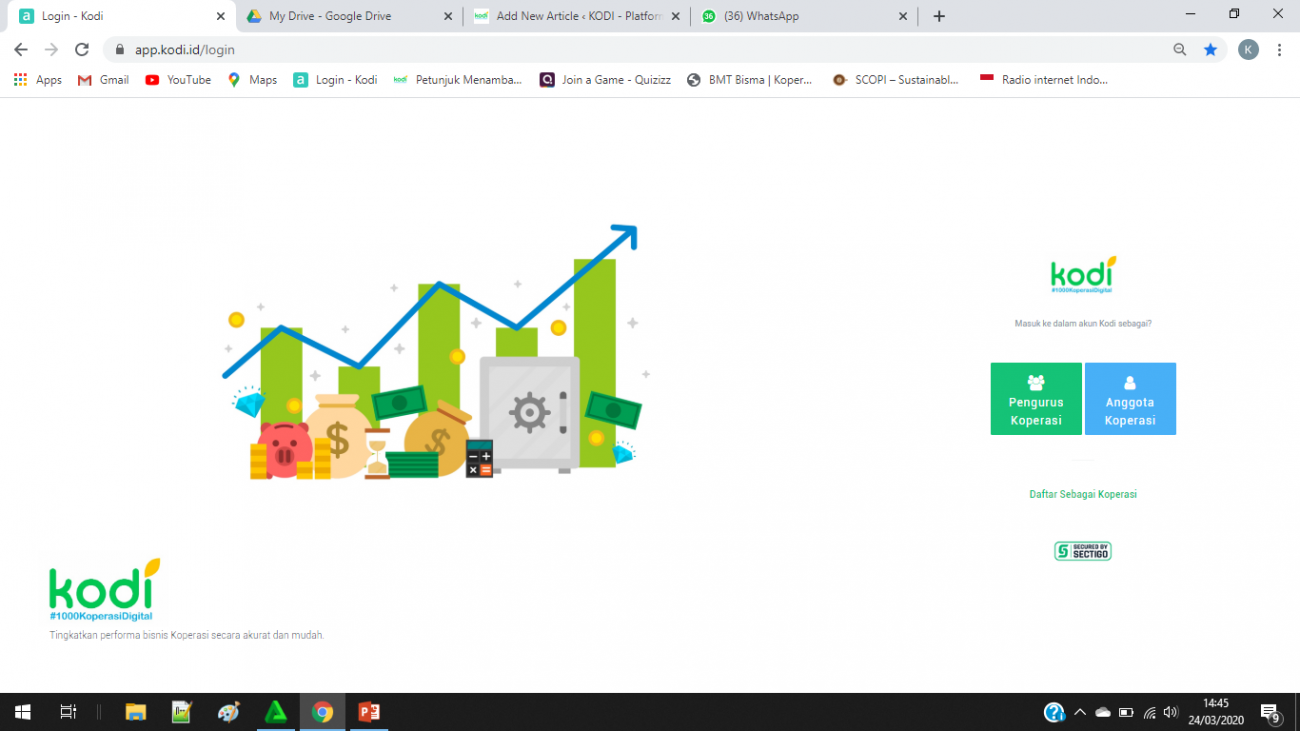Open PowerPoint from the taskbar
Viewport: 1300px width, 731px height.
pyautogui.click(x=369, y=712)
